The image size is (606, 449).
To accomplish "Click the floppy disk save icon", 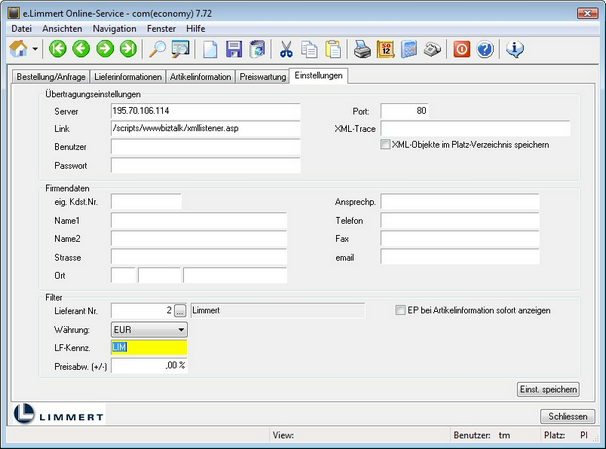I will tap(234, 49).
